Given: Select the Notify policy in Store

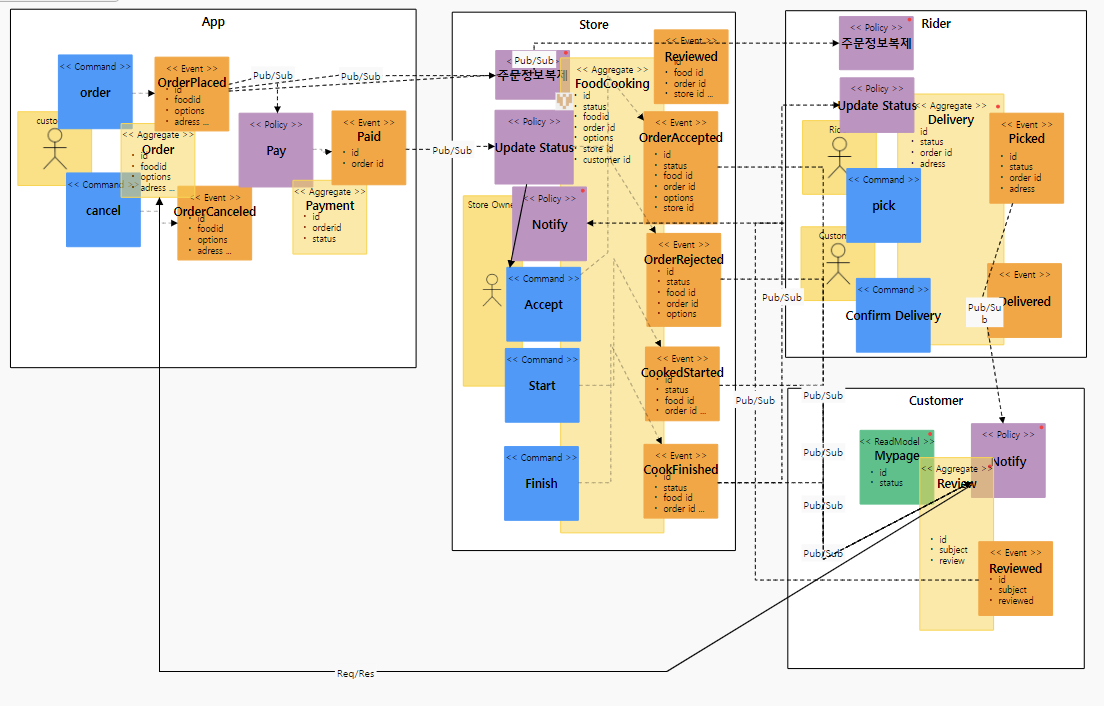Looking at the screenshot, I should click(x=549, y=224).
